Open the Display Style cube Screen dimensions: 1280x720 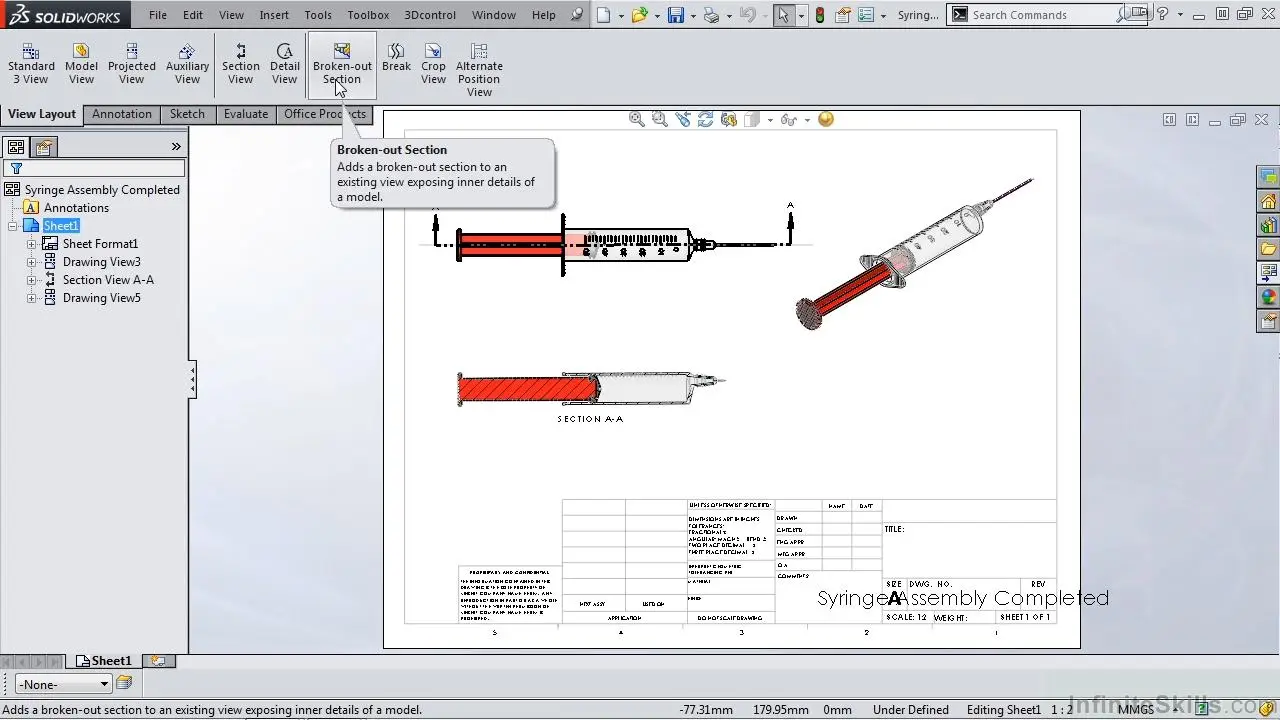(x=752, y=119)
